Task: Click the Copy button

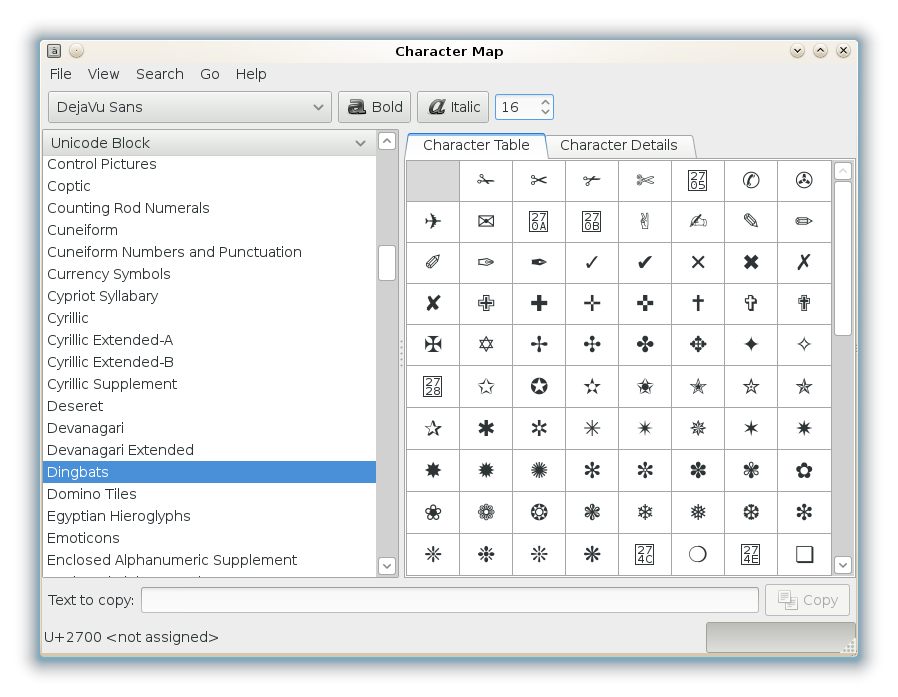Action: click(807, 600)
